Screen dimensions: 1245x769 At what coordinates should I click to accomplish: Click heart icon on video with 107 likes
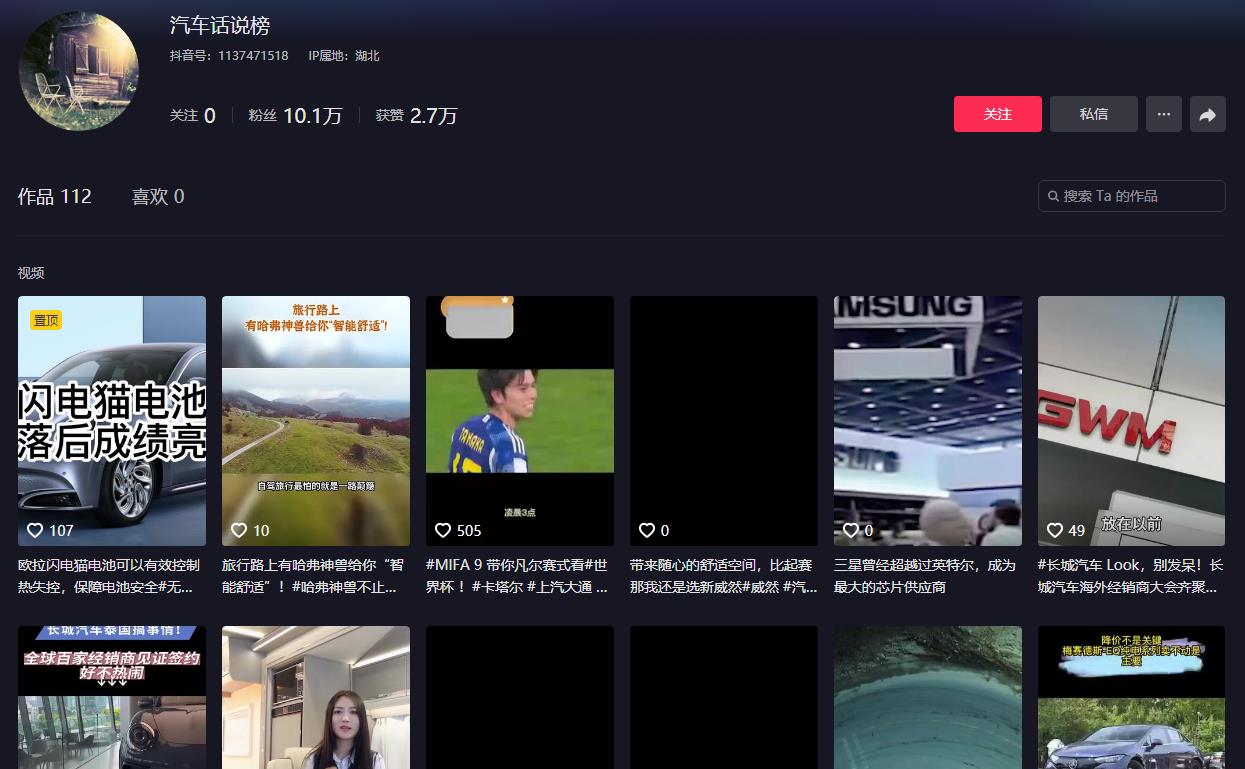coord(35,530)
